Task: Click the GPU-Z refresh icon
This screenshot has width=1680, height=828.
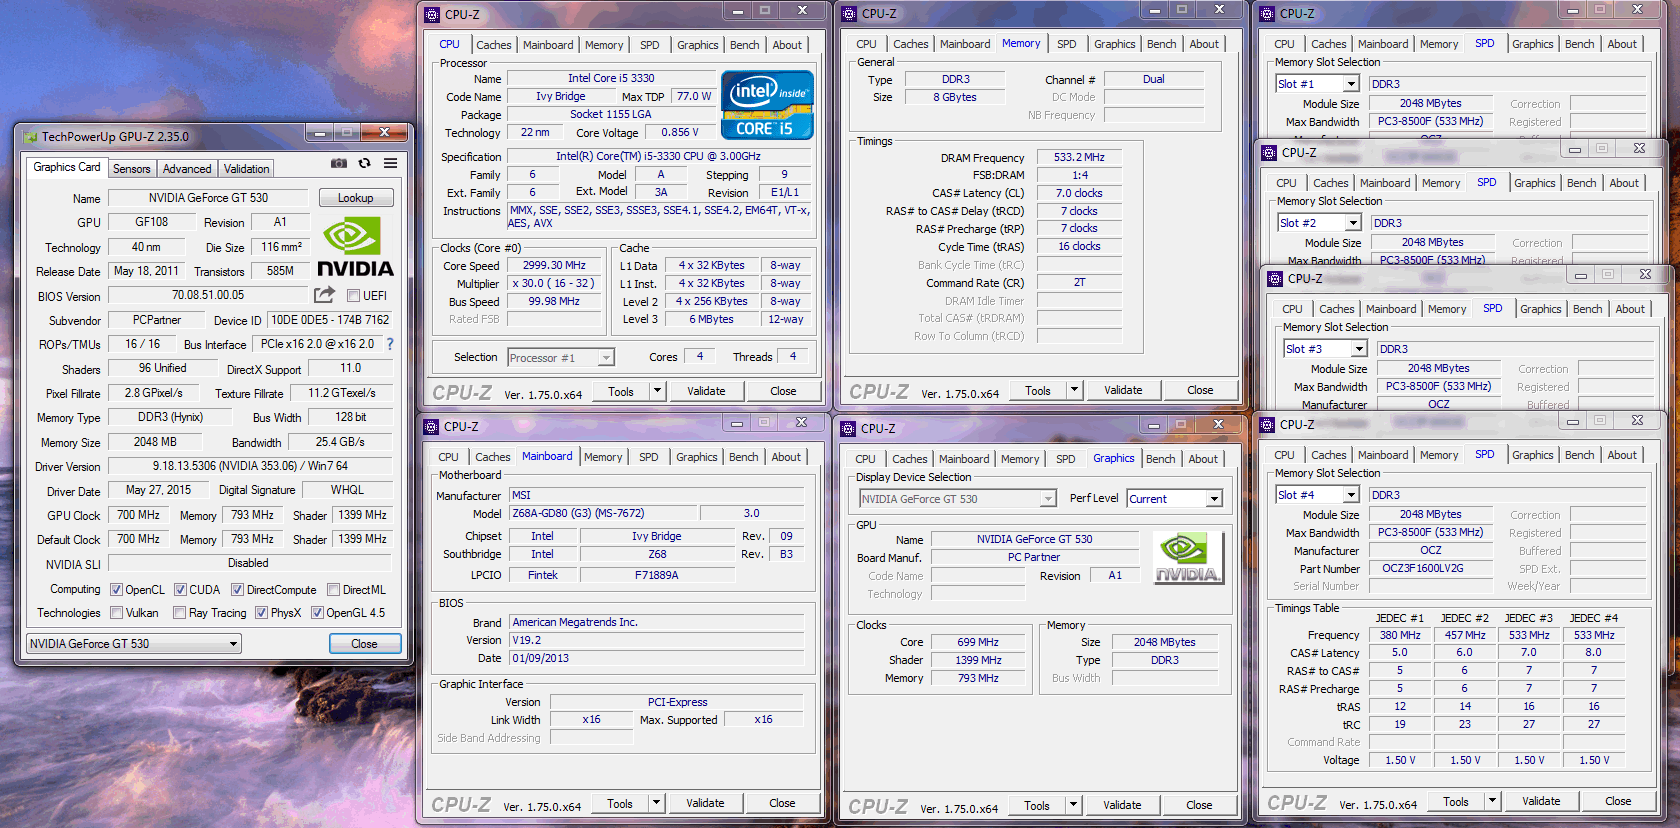Action: point(364,163)
